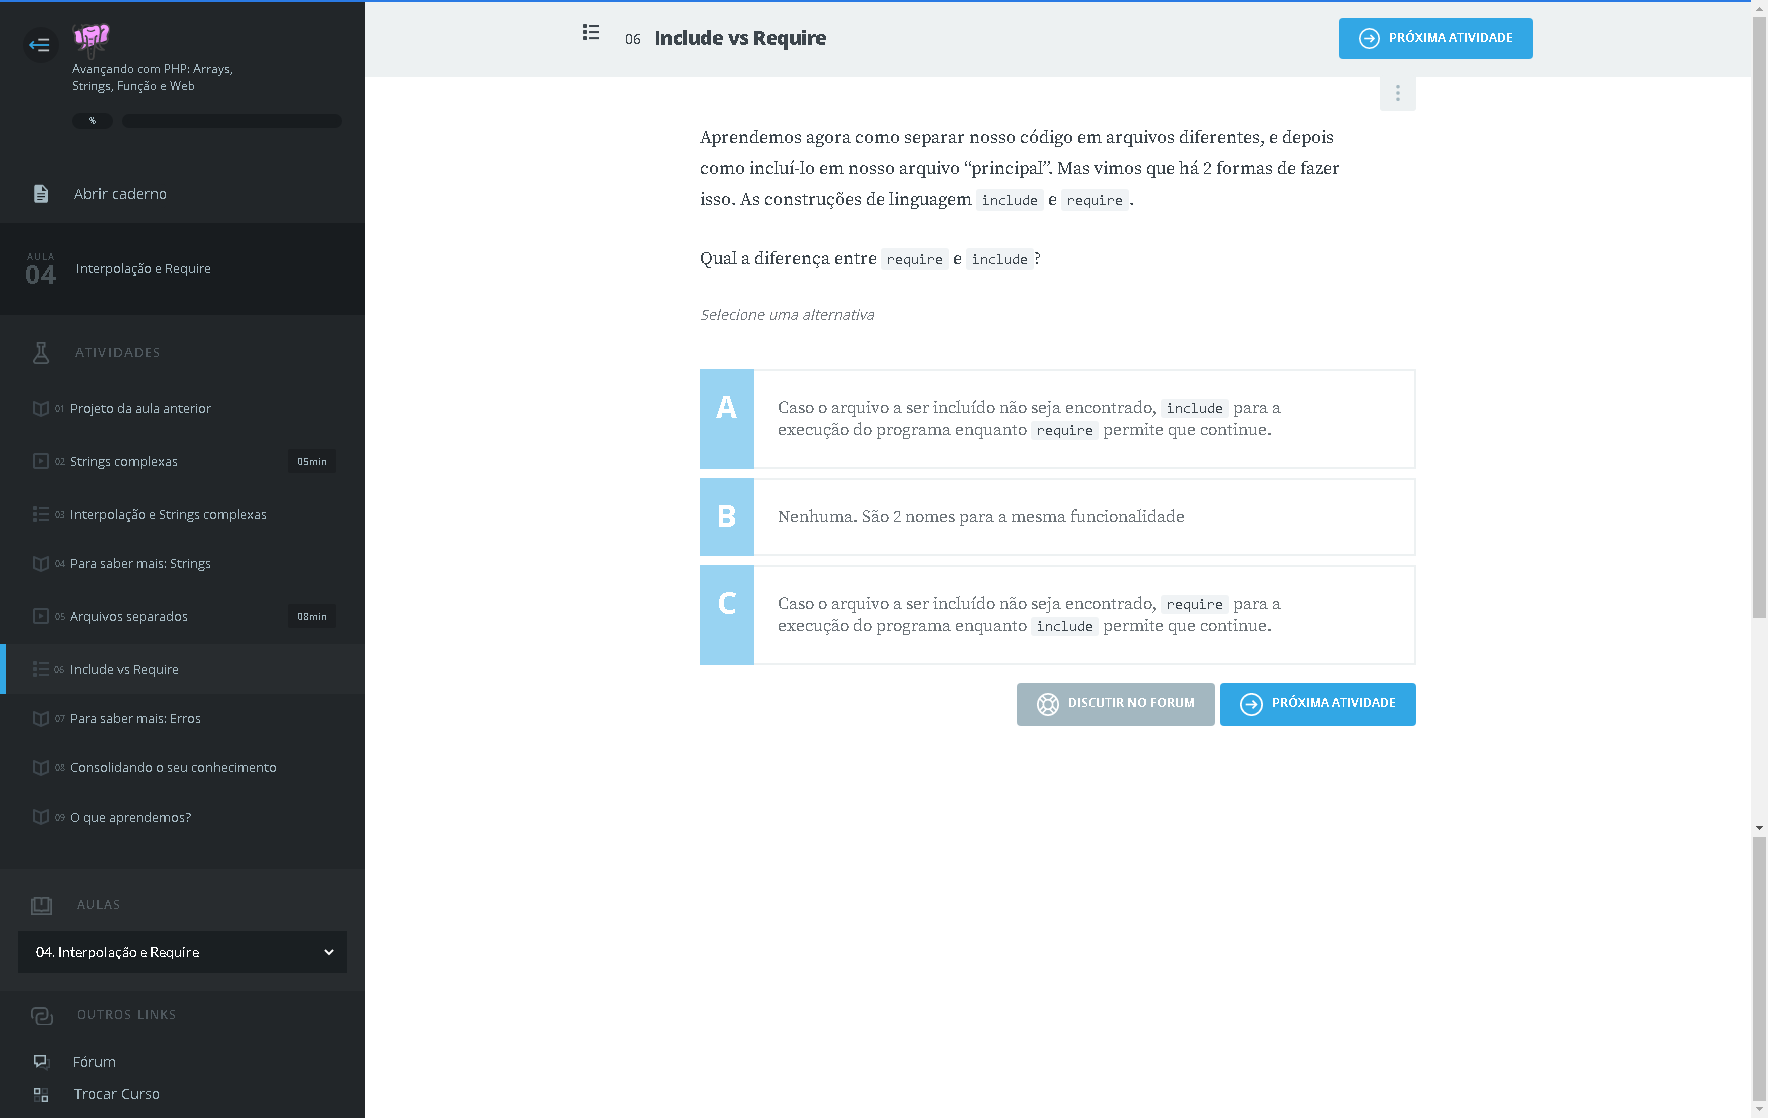Click the activity list icon beside title
This screenshot has width=1768, height=1118.
pos(591,33)
